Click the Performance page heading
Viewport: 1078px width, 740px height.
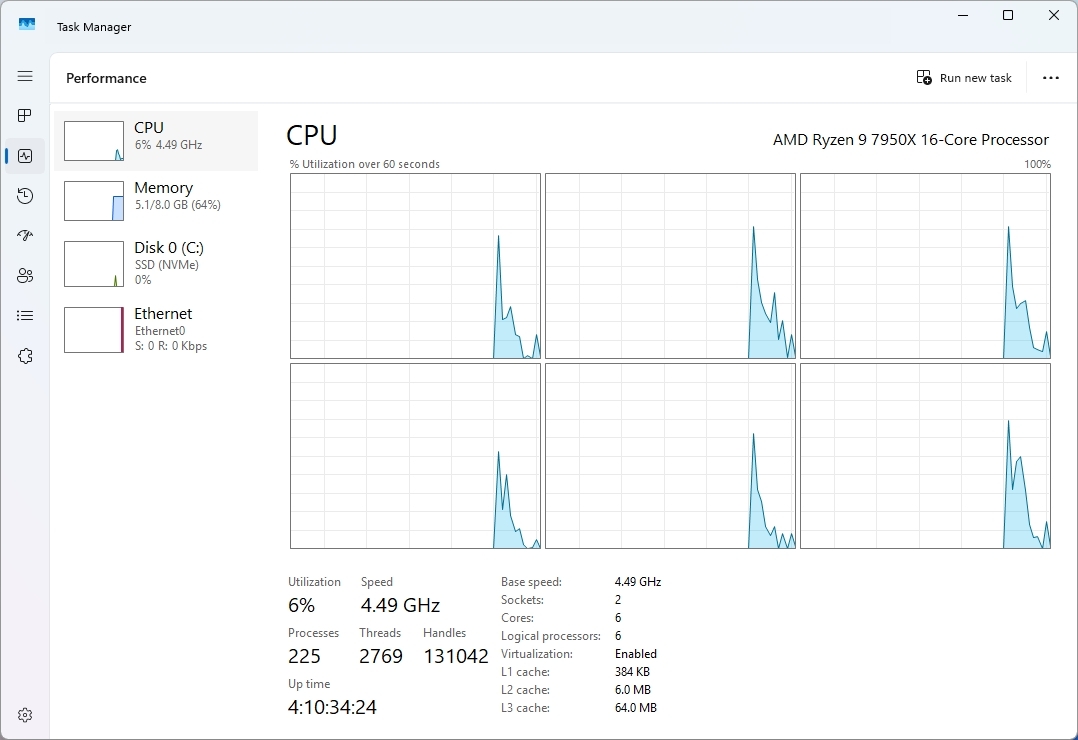tap(106, 78)
